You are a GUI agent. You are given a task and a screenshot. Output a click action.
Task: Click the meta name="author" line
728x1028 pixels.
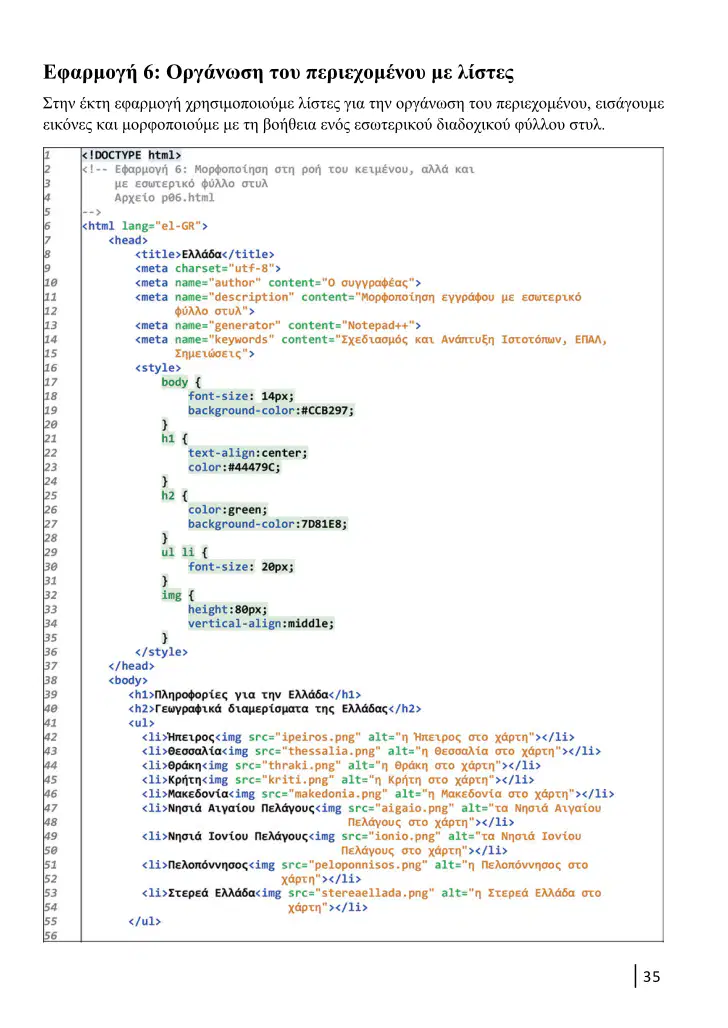(278, 283)
